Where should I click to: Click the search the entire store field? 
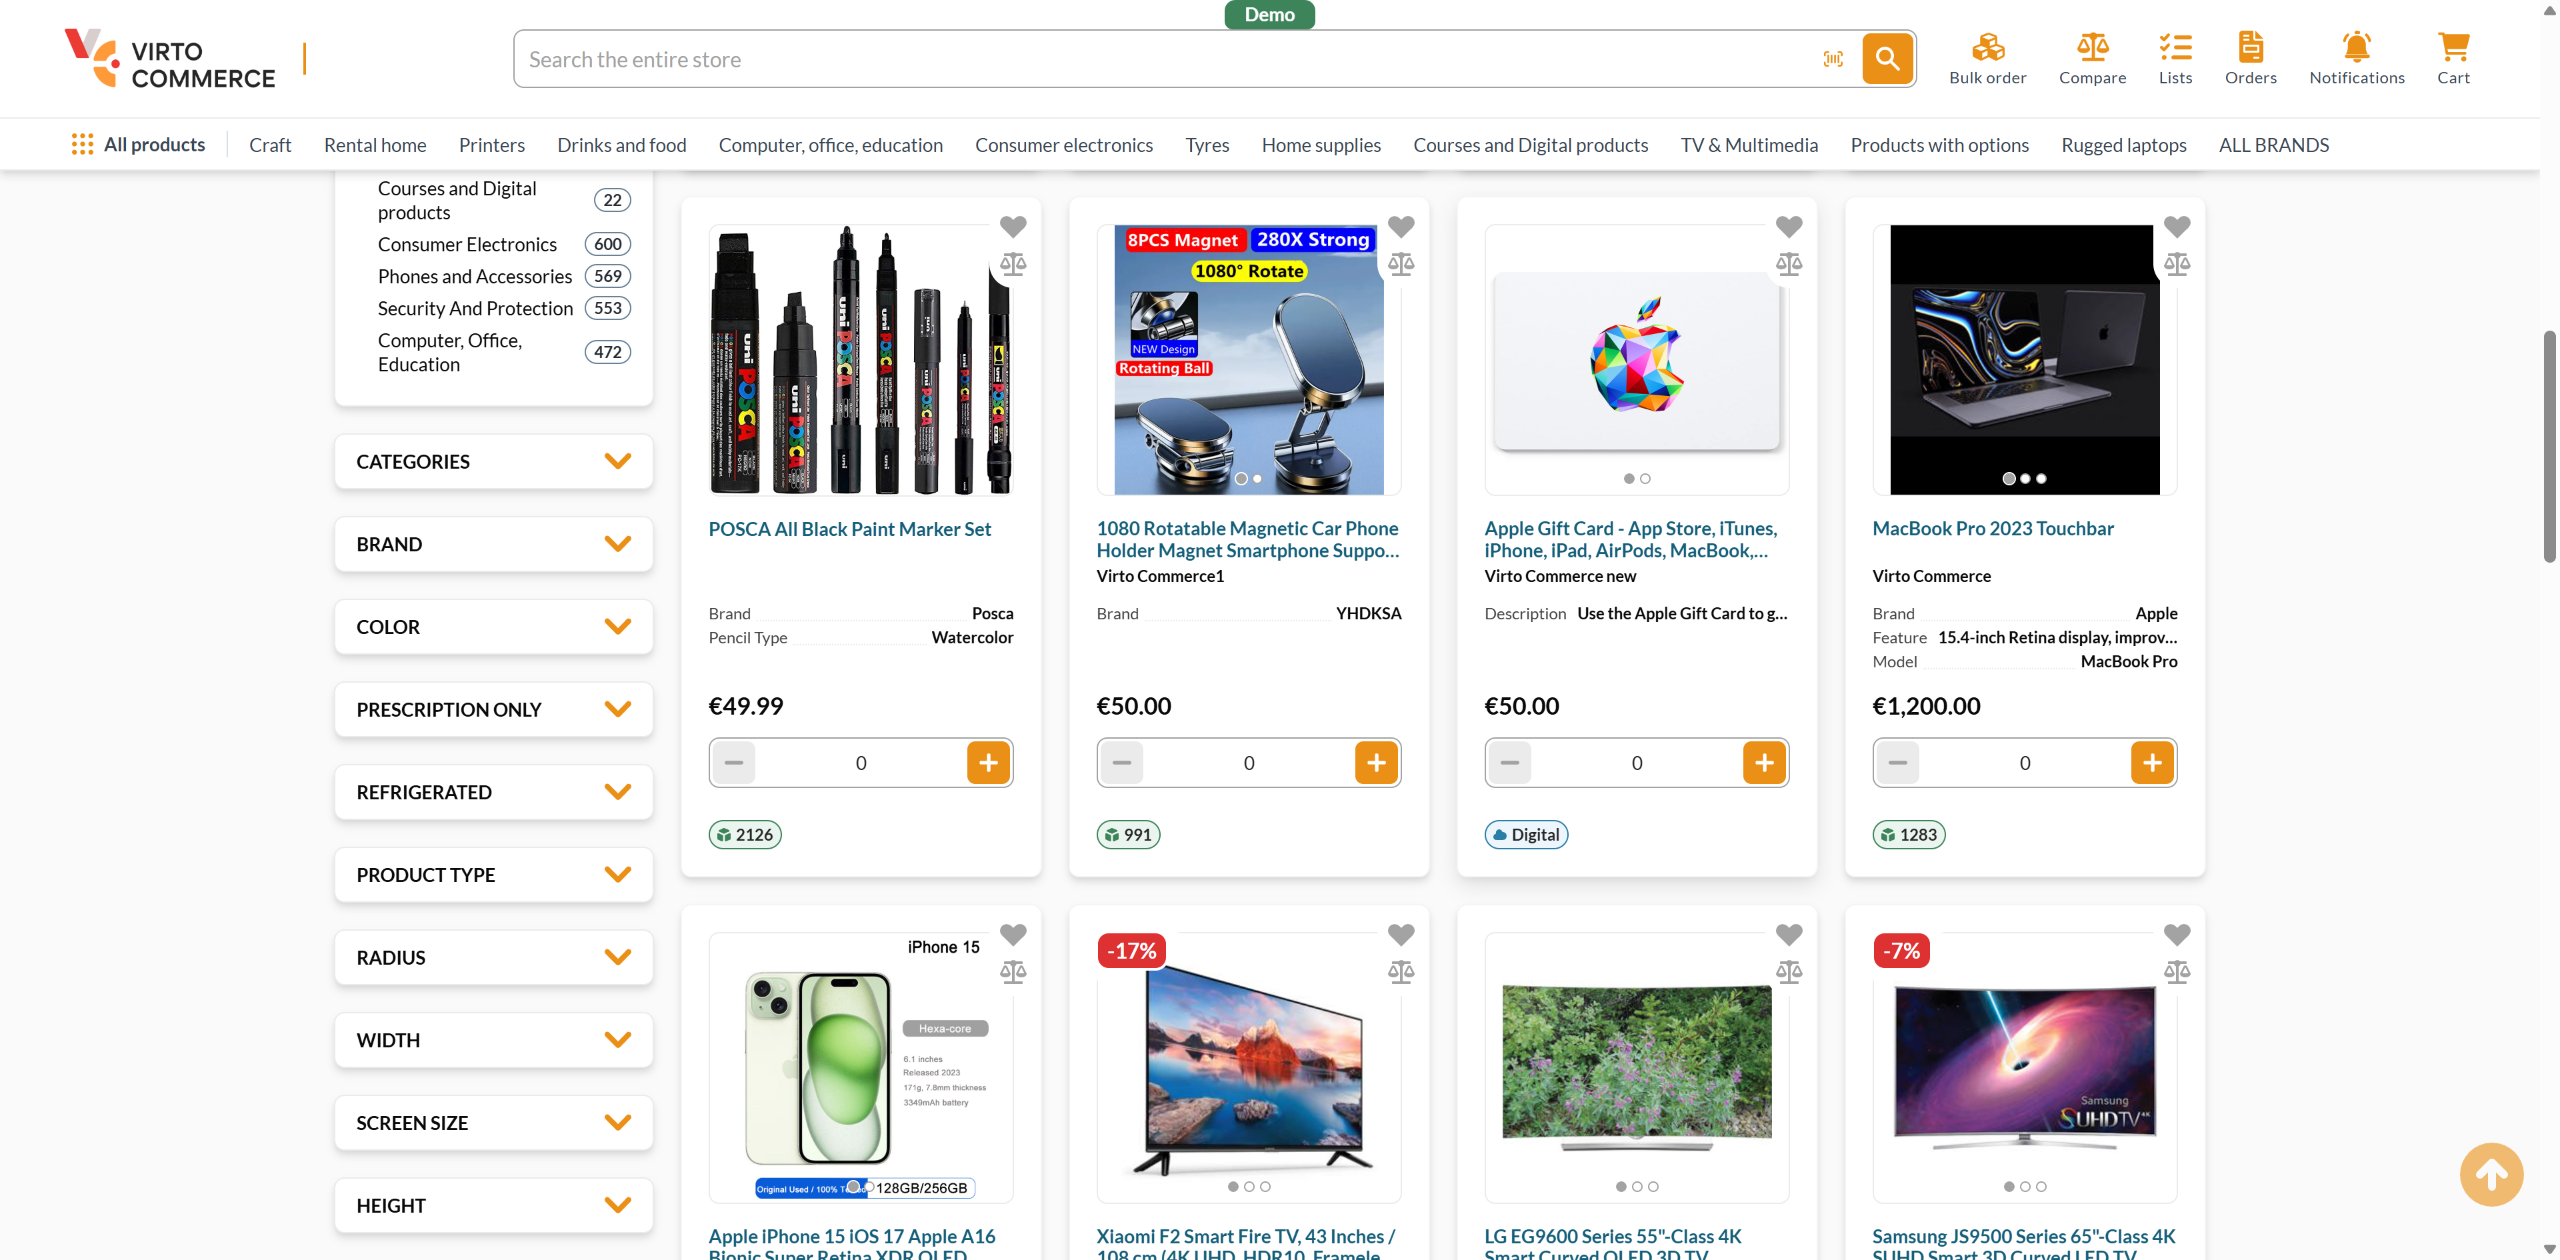pyautogui.click(x=1160, y=59)
